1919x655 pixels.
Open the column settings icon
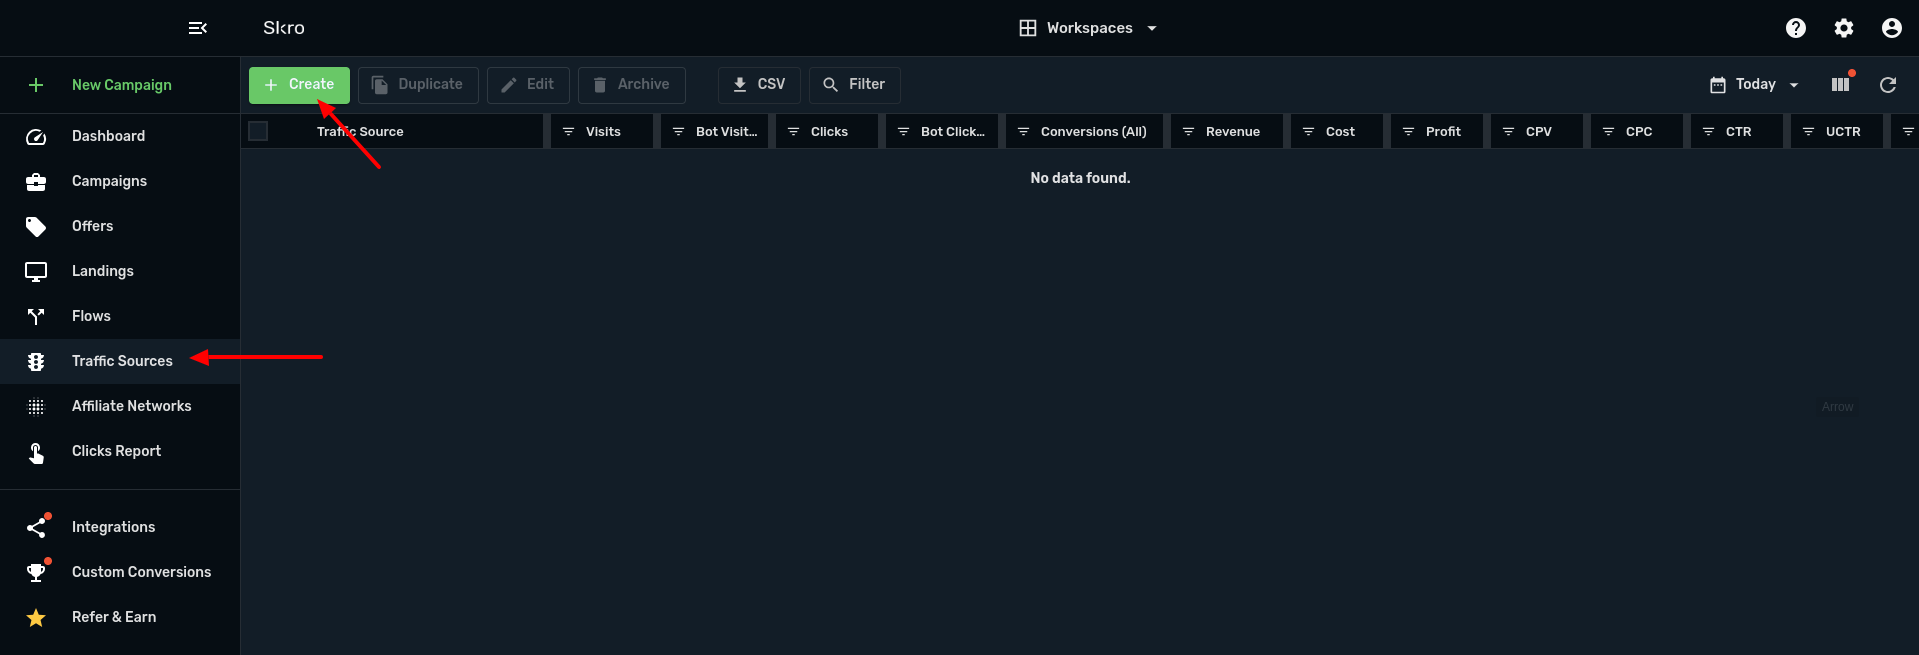coord(1840,85)
